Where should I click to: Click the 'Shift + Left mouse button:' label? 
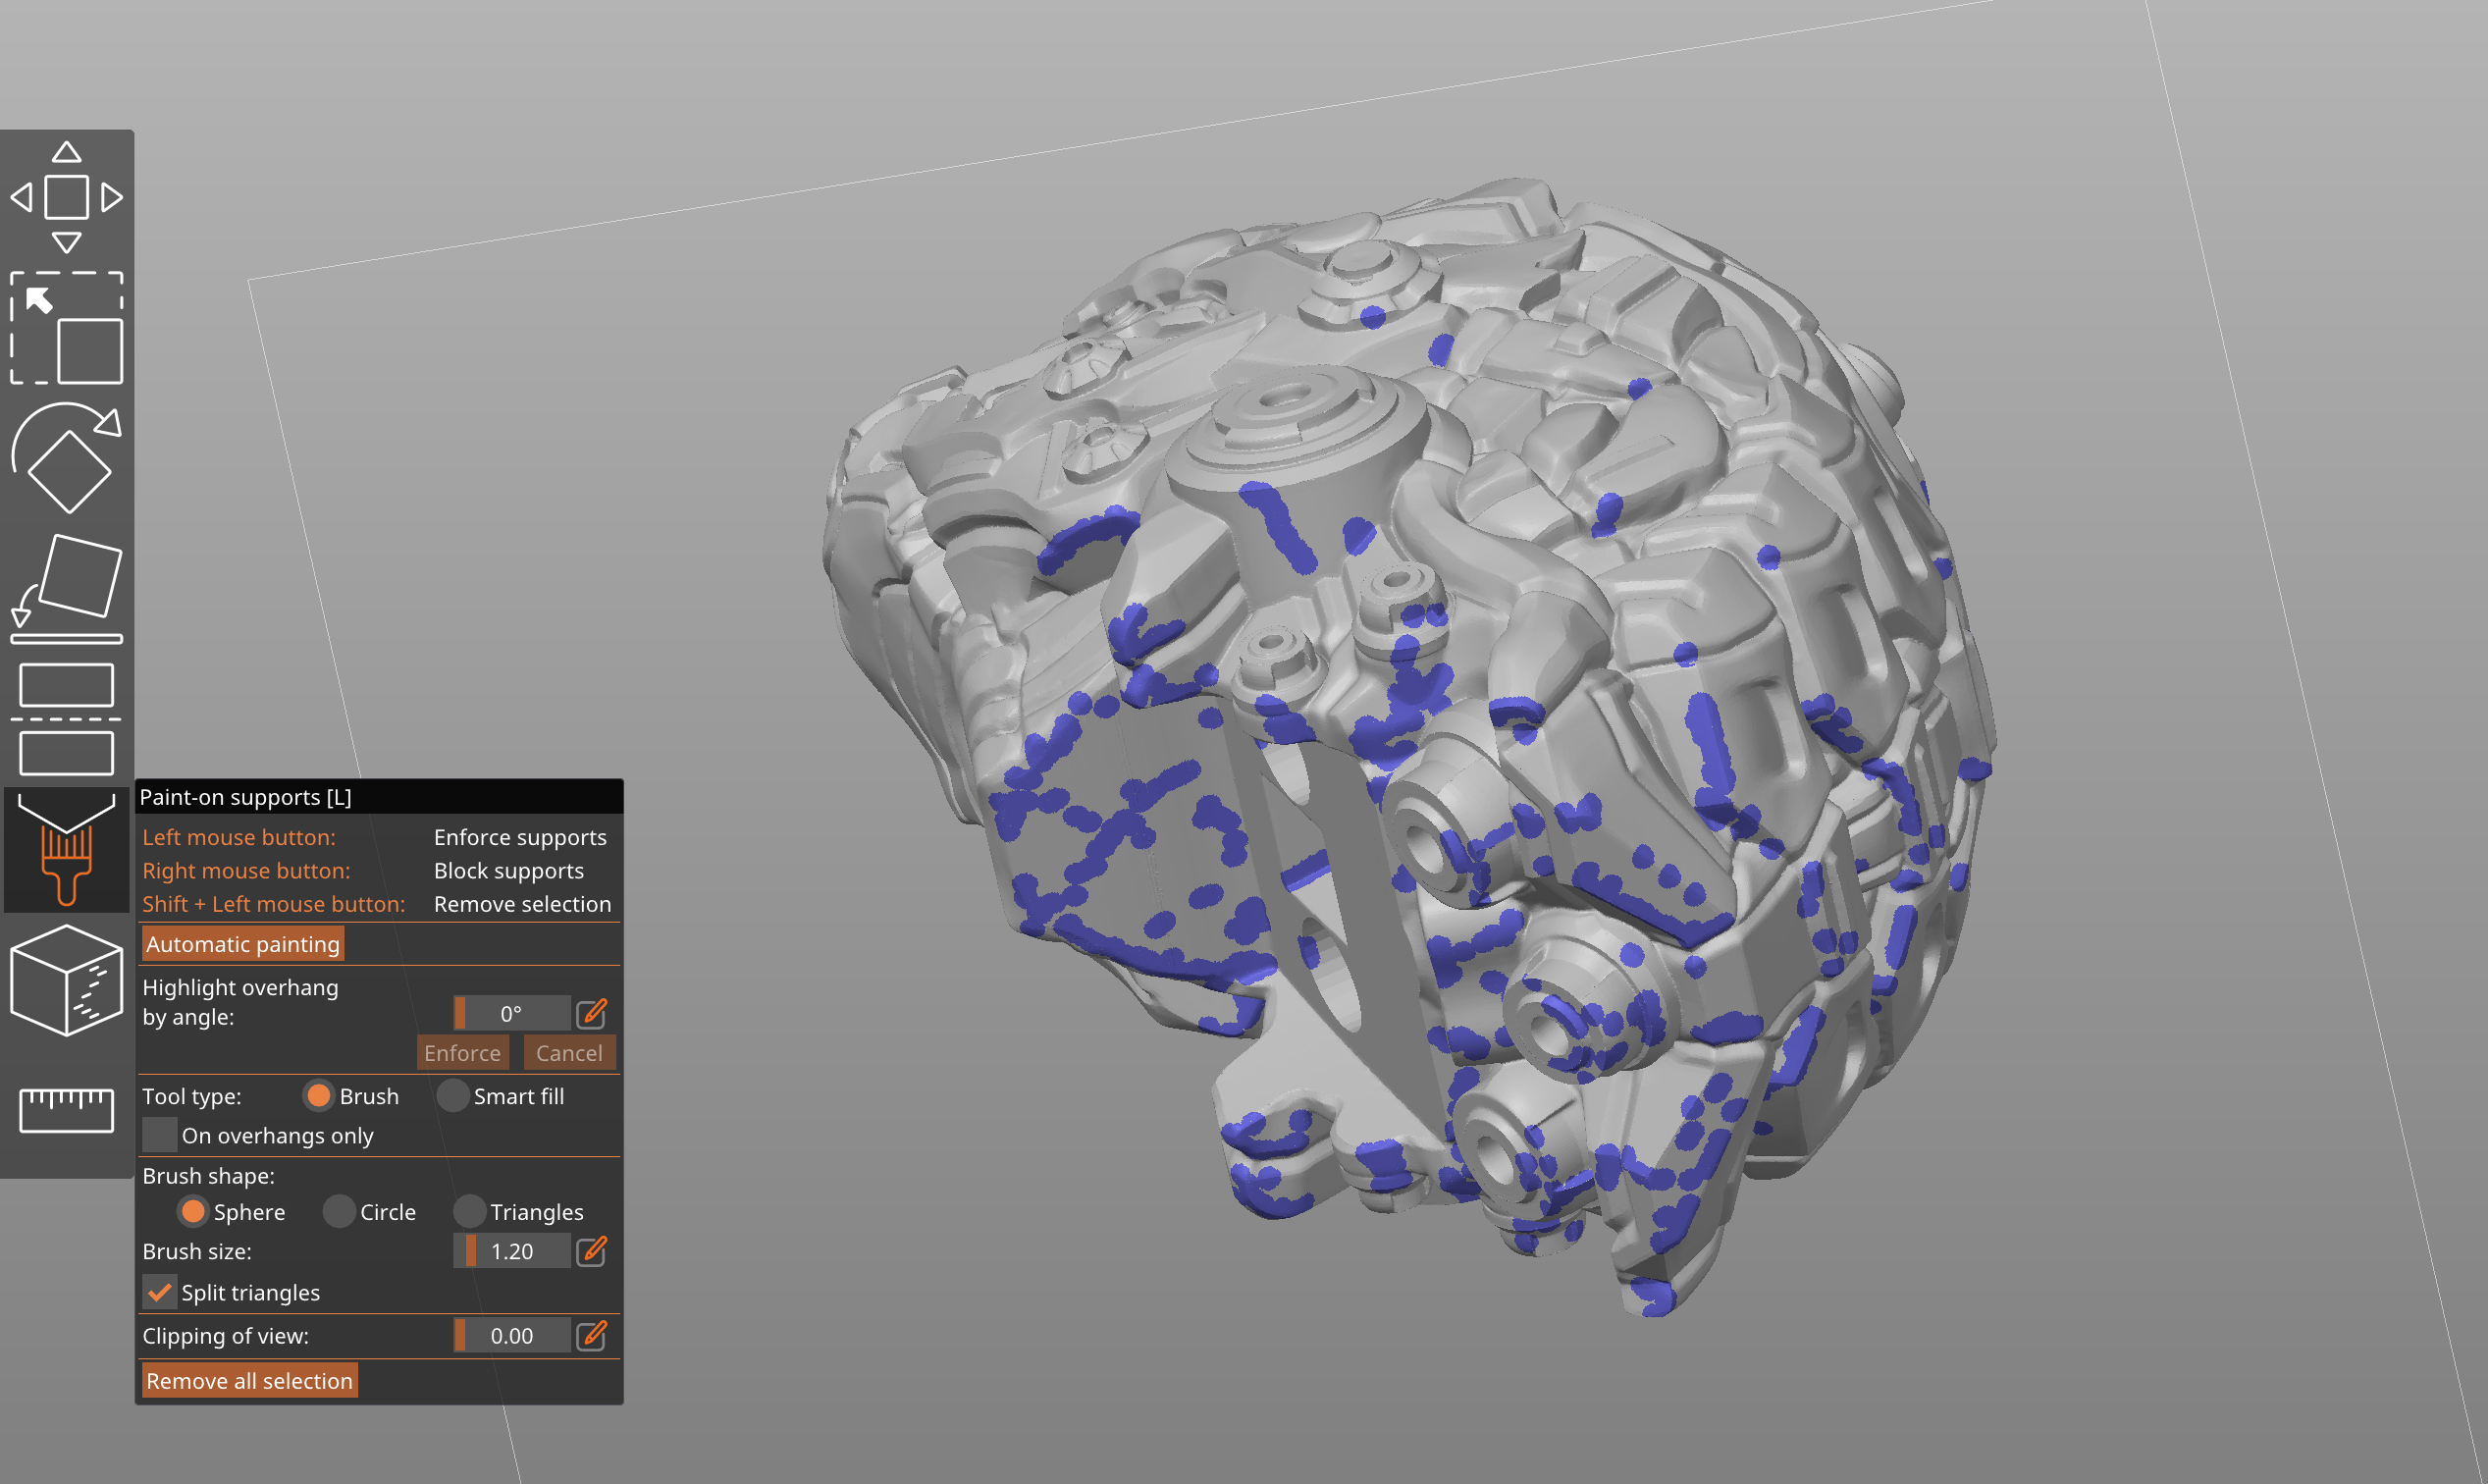274,904
